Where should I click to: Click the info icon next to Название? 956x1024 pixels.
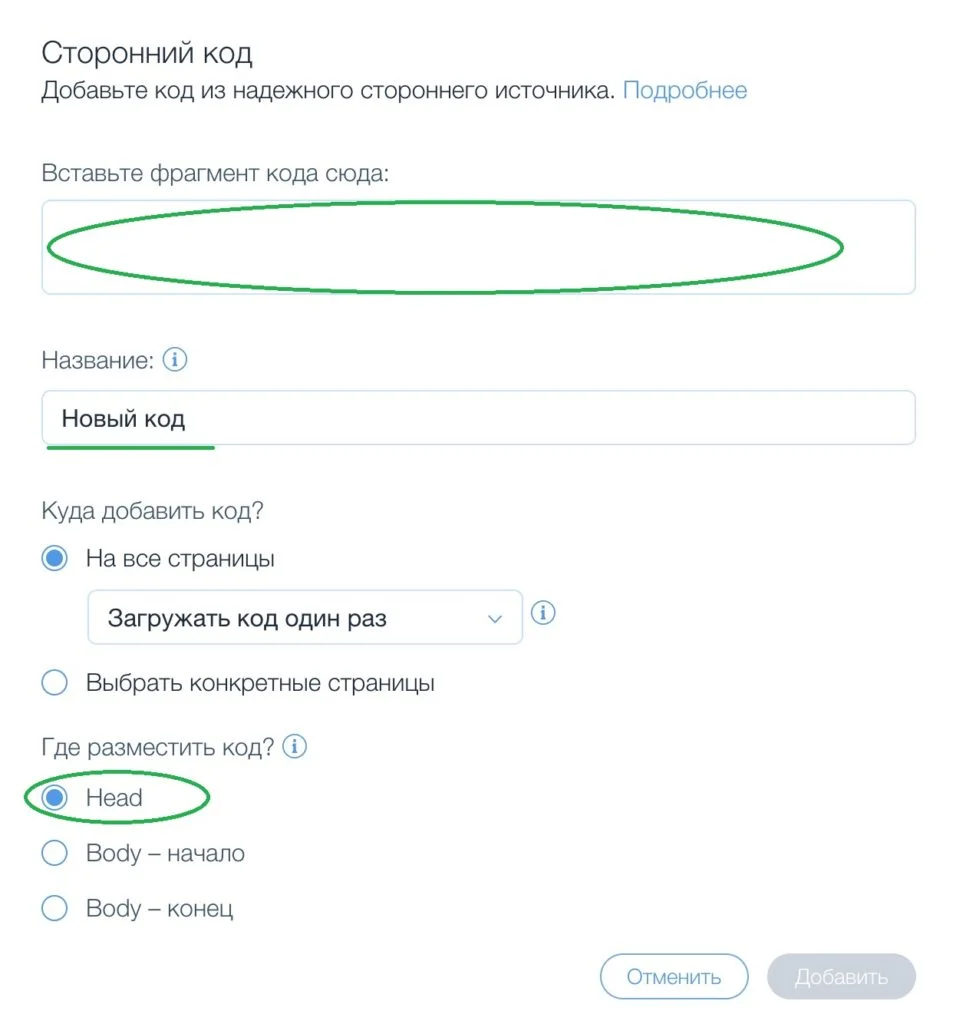pos(175,360)
